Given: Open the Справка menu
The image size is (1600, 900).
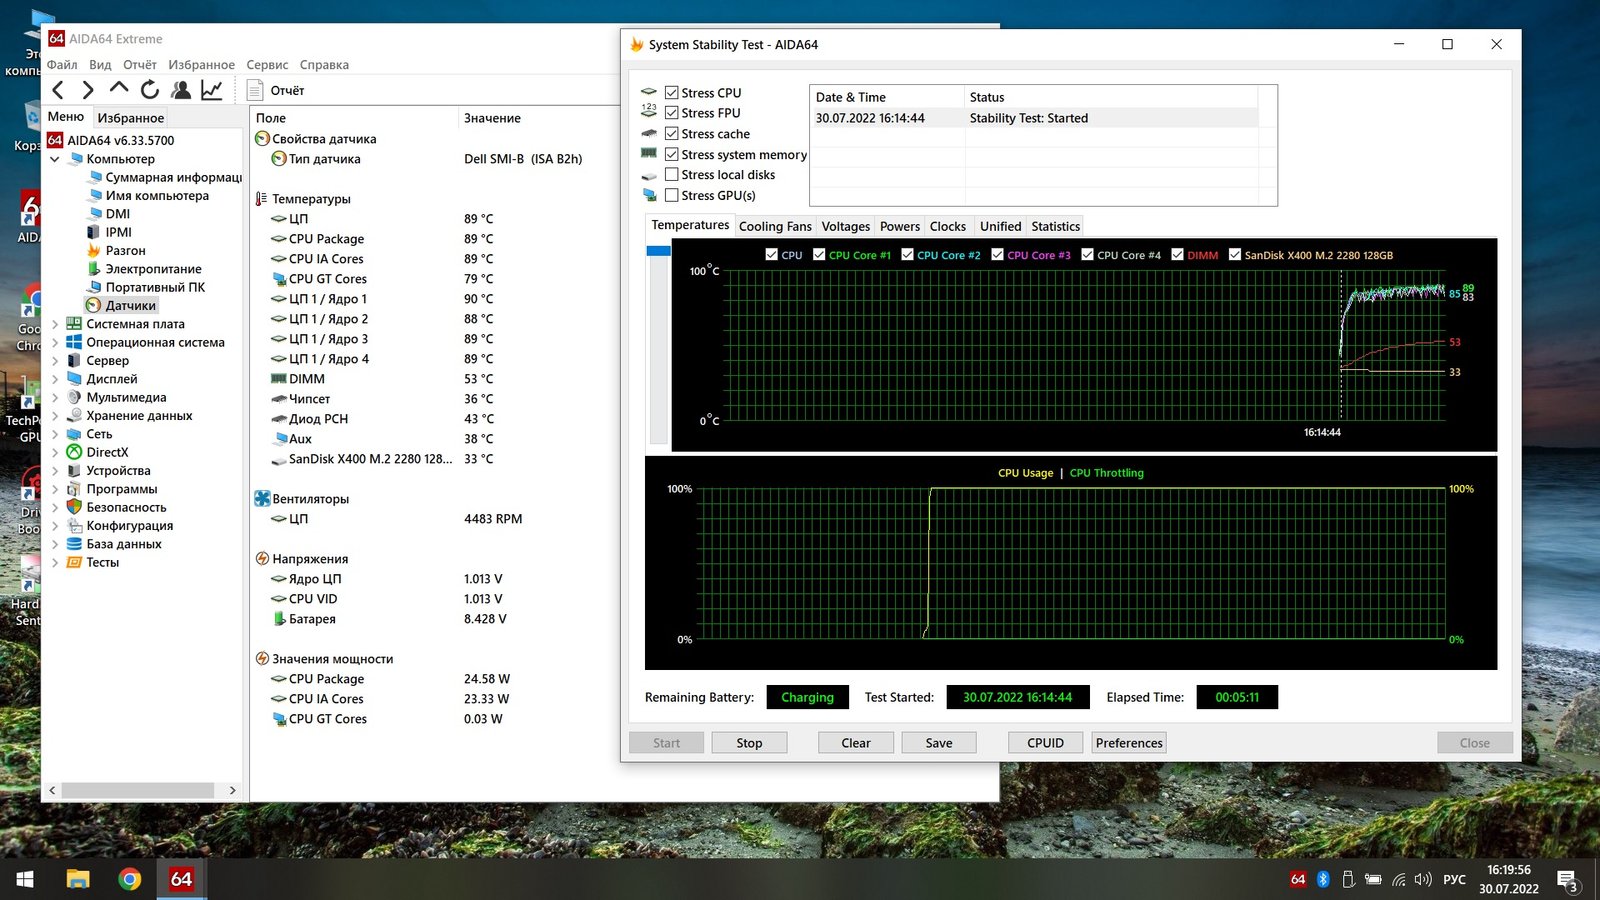Looking at the screenshot, I should pos(324,65).
